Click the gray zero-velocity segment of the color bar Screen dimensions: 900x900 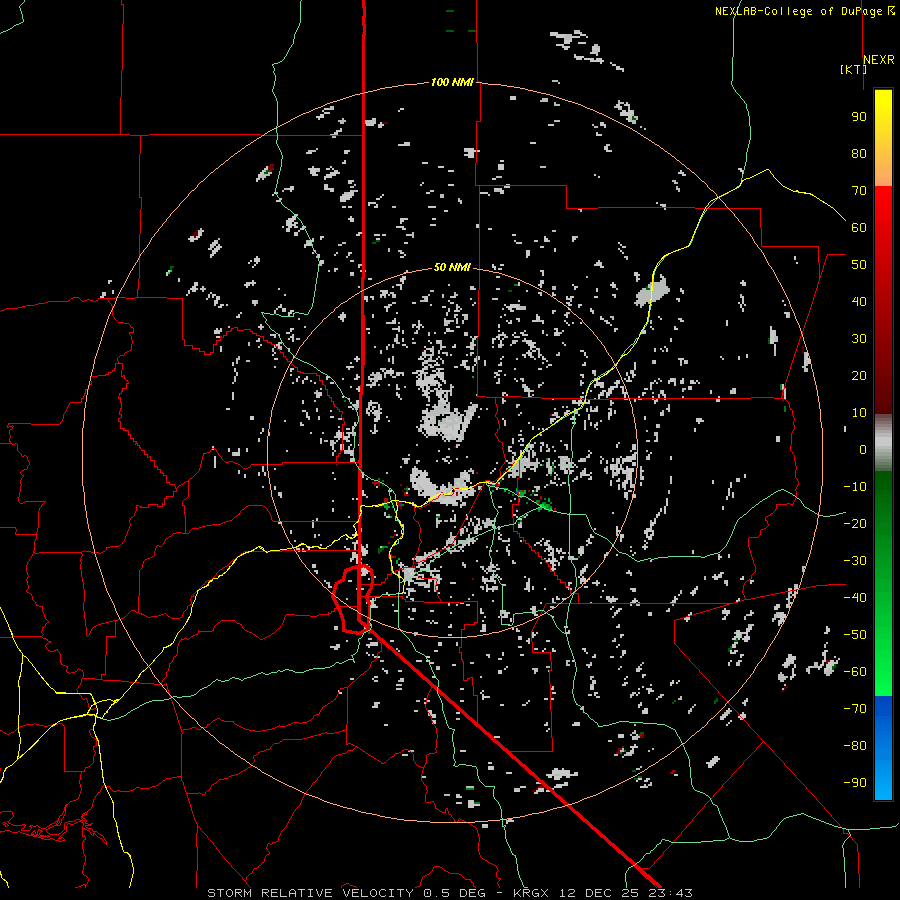pos(883,443)
